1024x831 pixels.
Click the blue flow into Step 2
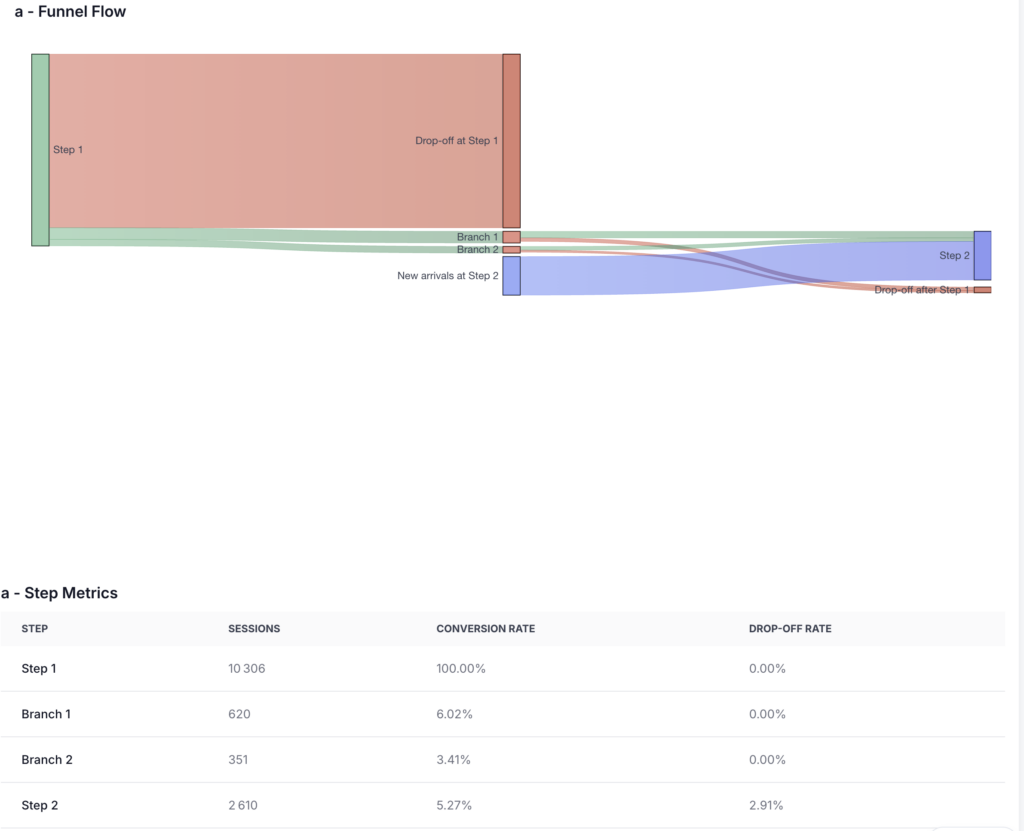[x=750, y=272]
